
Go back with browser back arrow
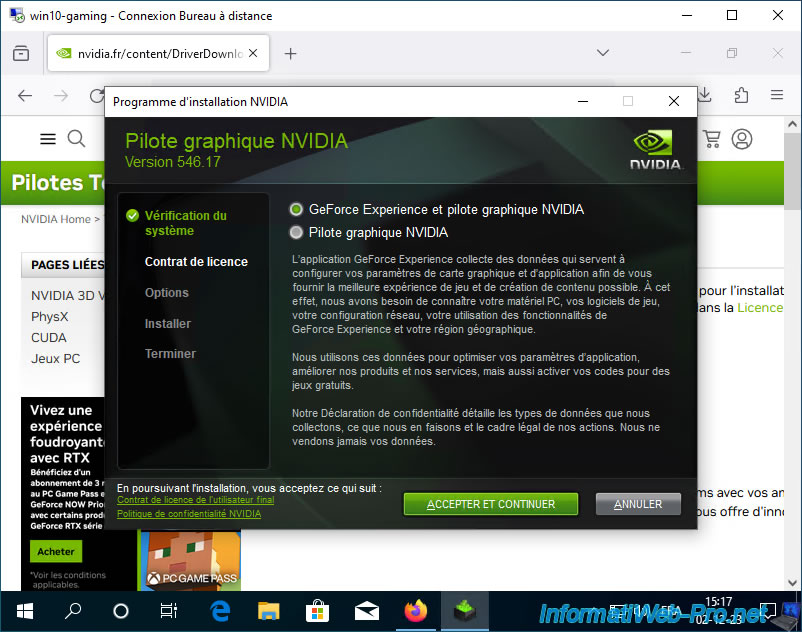click(25, 96)
